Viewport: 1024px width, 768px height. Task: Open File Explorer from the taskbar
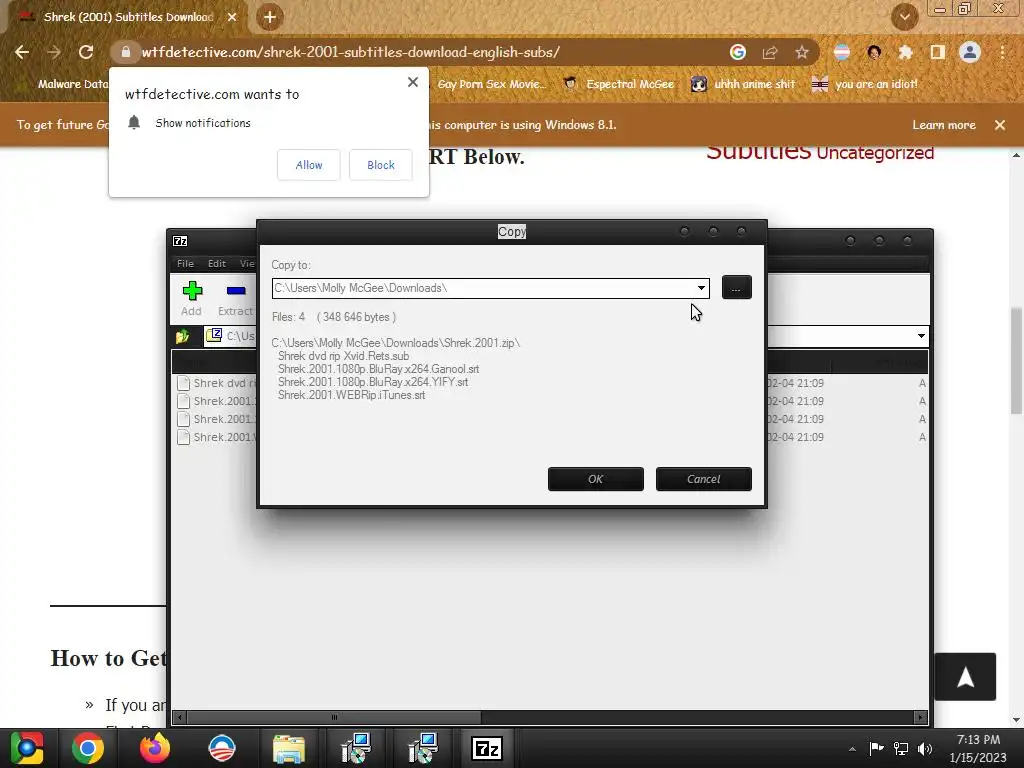click(x=289, y=748)
